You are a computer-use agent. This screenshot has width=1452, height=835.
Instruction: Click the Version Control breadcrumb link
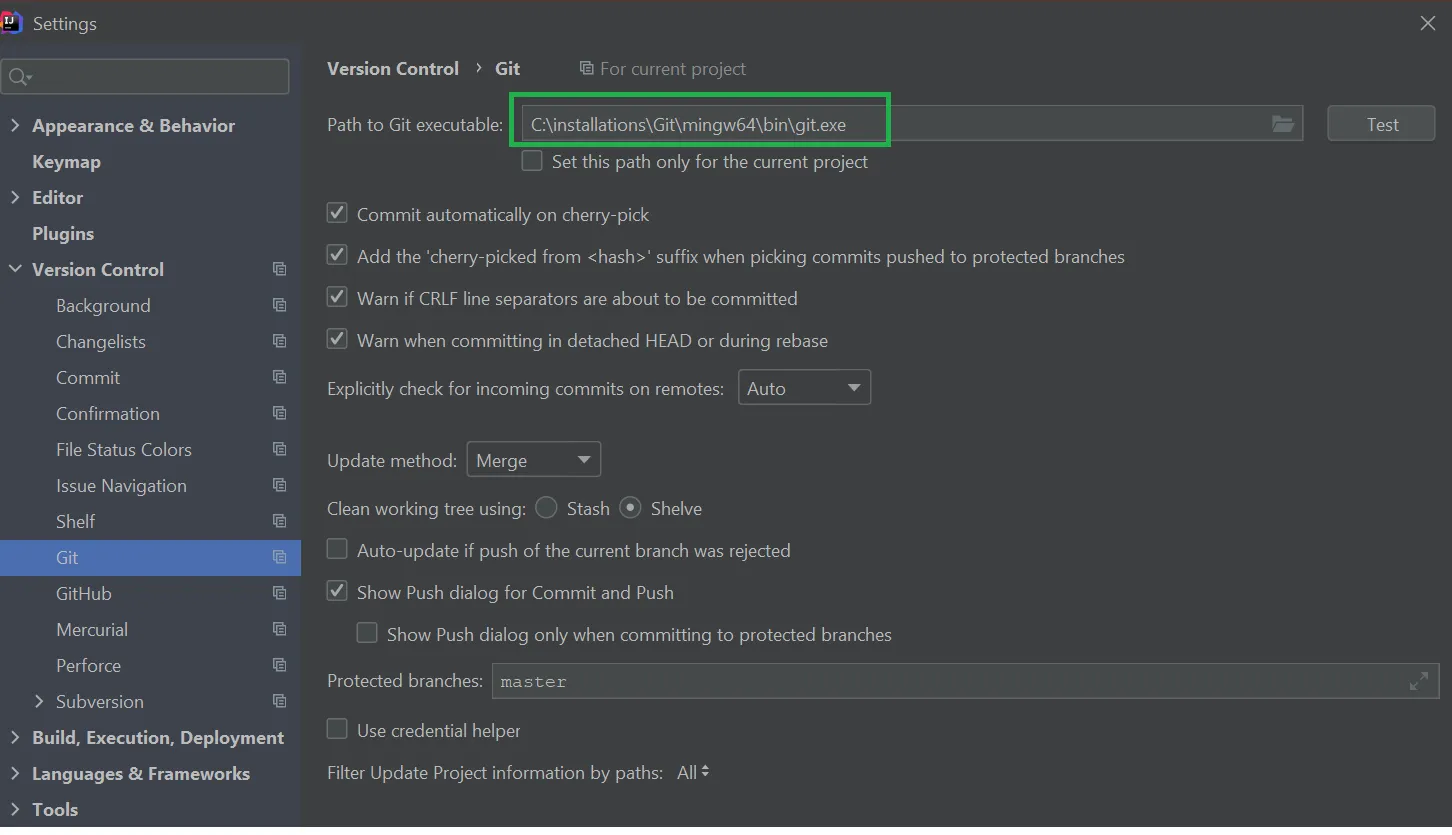coord(393,68)
